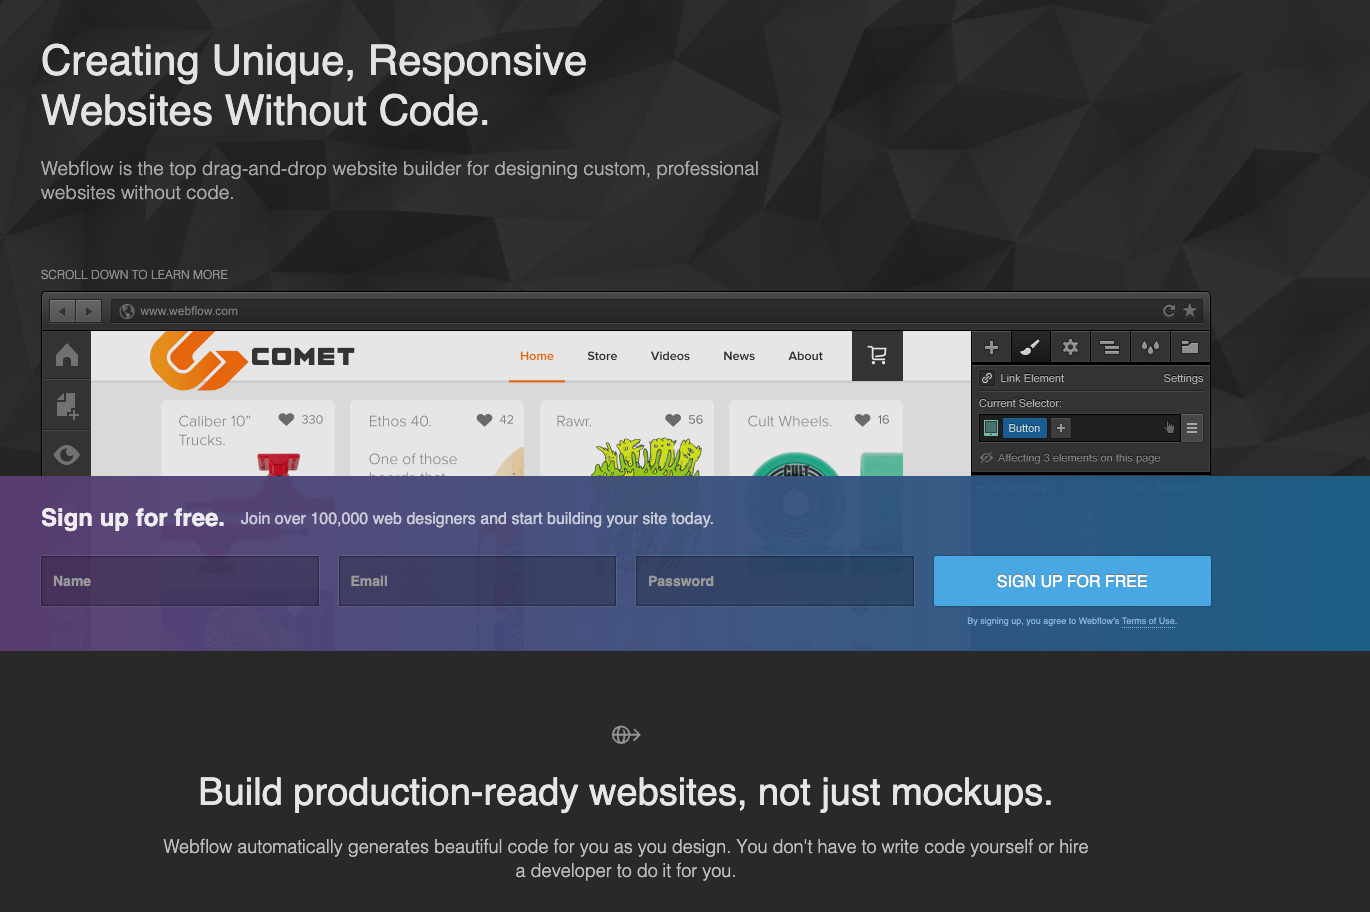The image size is (1370, 912).
Task: Select the paintbrush Style panel icon
Action: click(x=1030, y=346)
